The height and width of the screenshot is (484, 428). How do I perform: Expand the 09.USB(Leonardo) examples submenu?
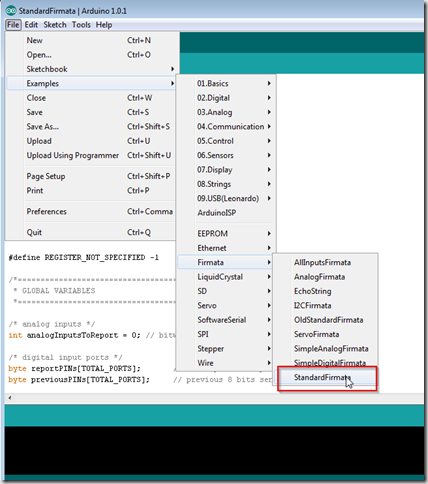226,198
